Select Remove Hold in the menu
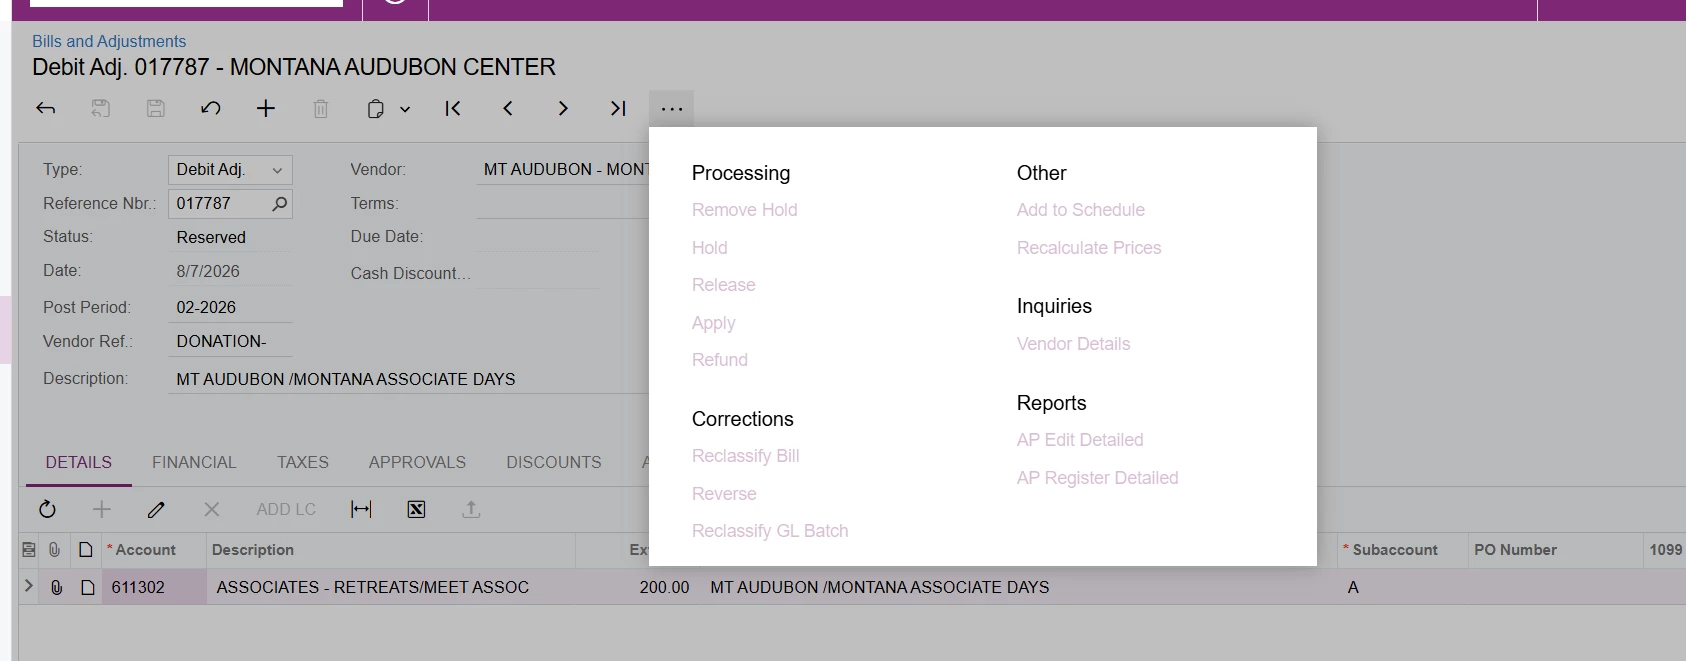The width and height of the screenshot is (1686, 661). (x=745, y=210)
